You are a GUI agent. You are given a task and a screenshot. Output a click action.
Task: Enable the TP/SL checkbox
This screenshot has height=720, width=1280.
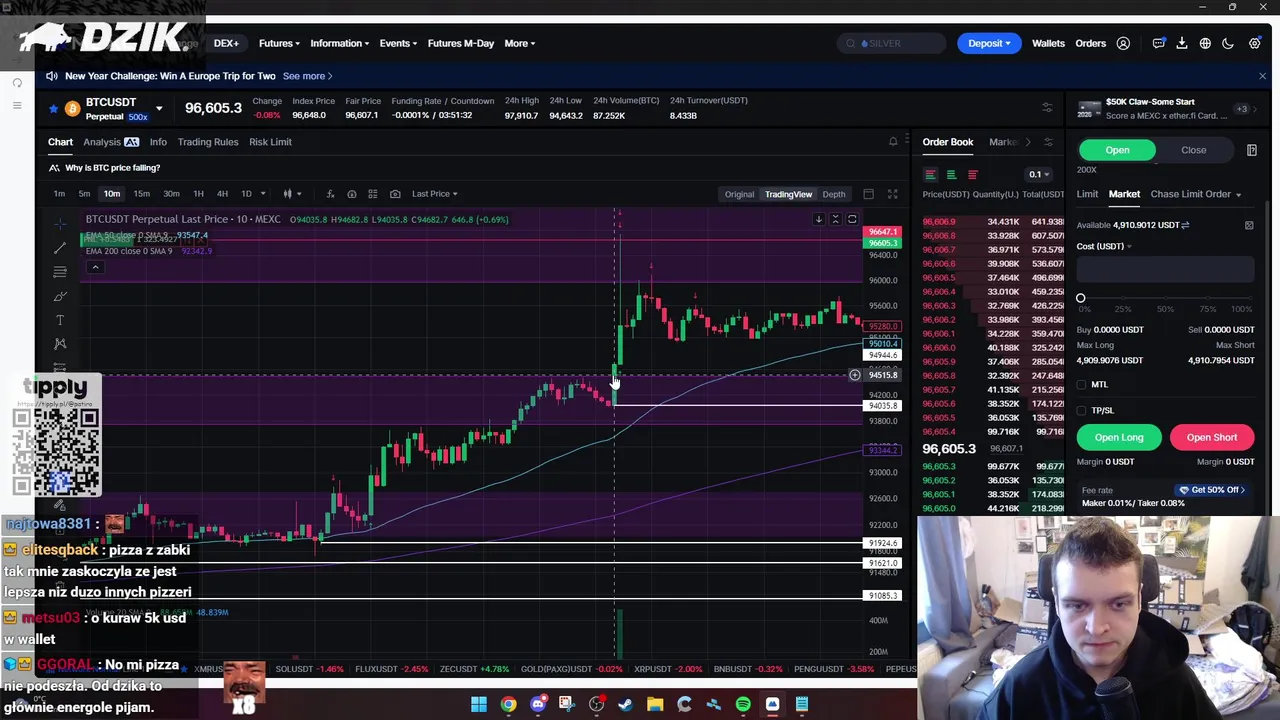1082,411
